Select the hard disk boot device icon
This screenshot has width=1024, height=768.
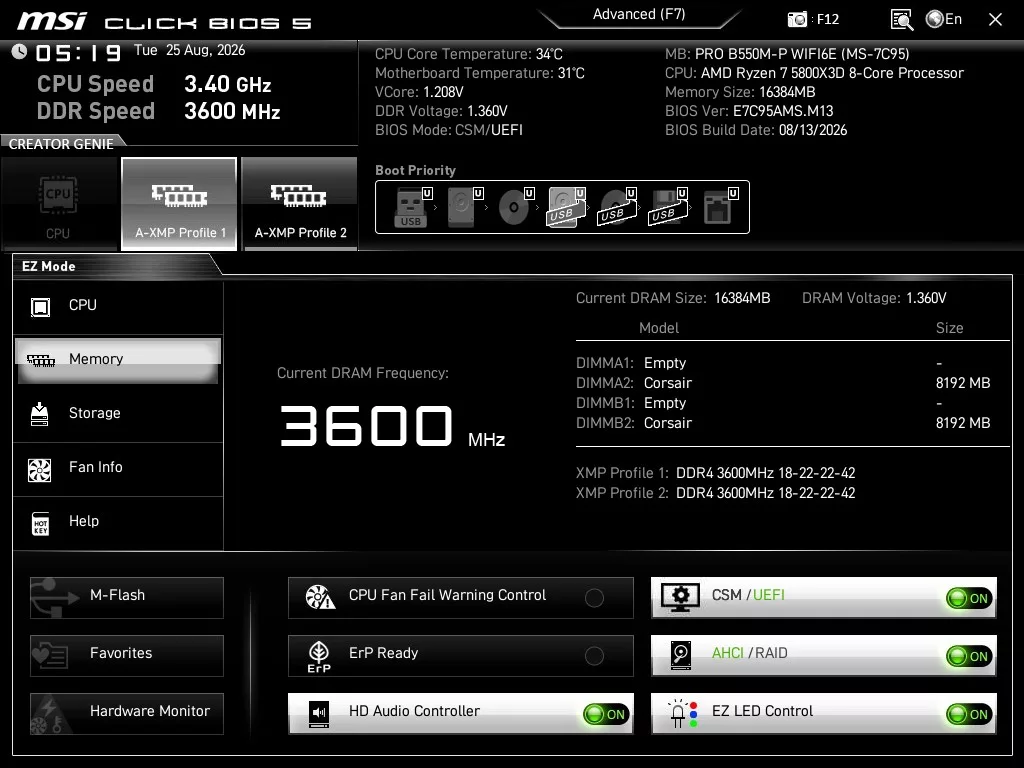[462, 207]
